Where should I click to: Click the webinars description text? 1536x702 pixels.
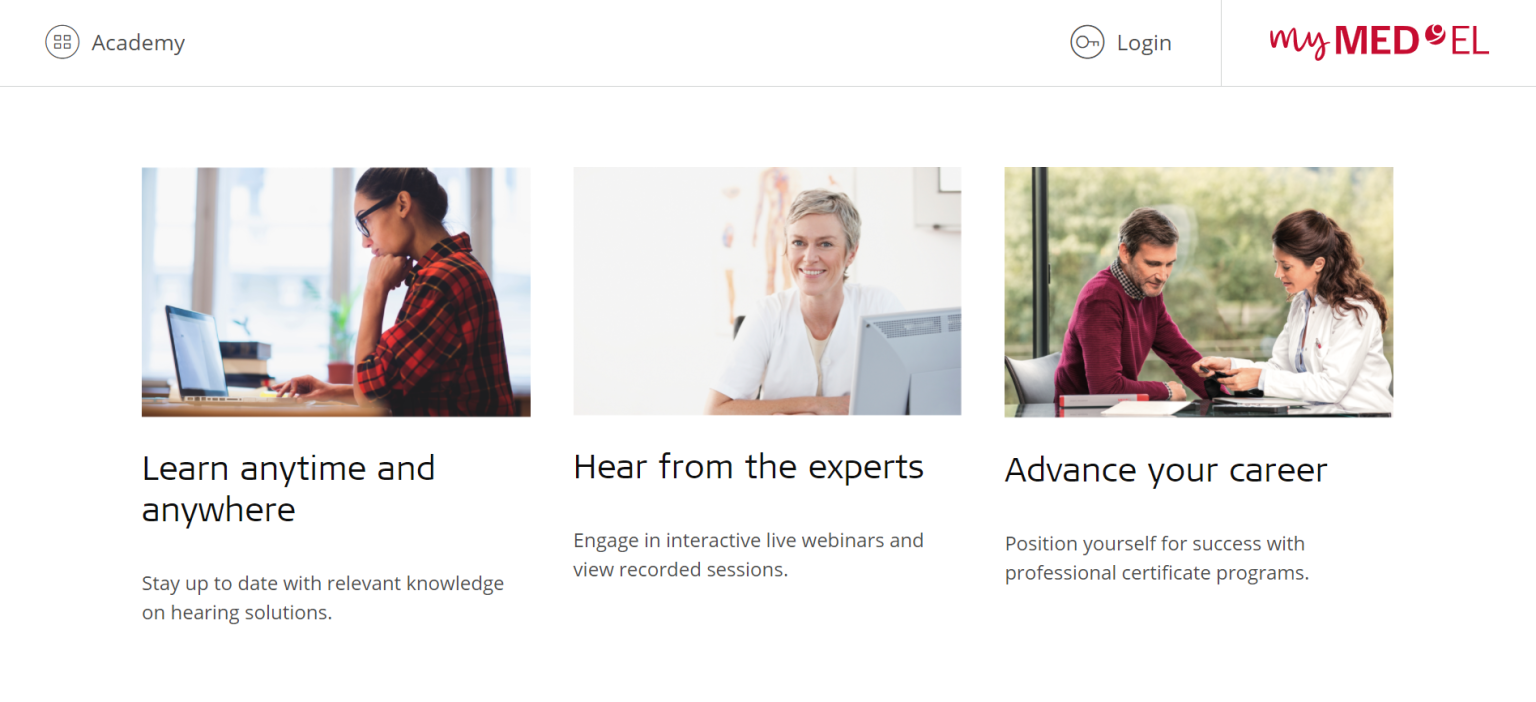pyautogui.click(x=748, y=555)
